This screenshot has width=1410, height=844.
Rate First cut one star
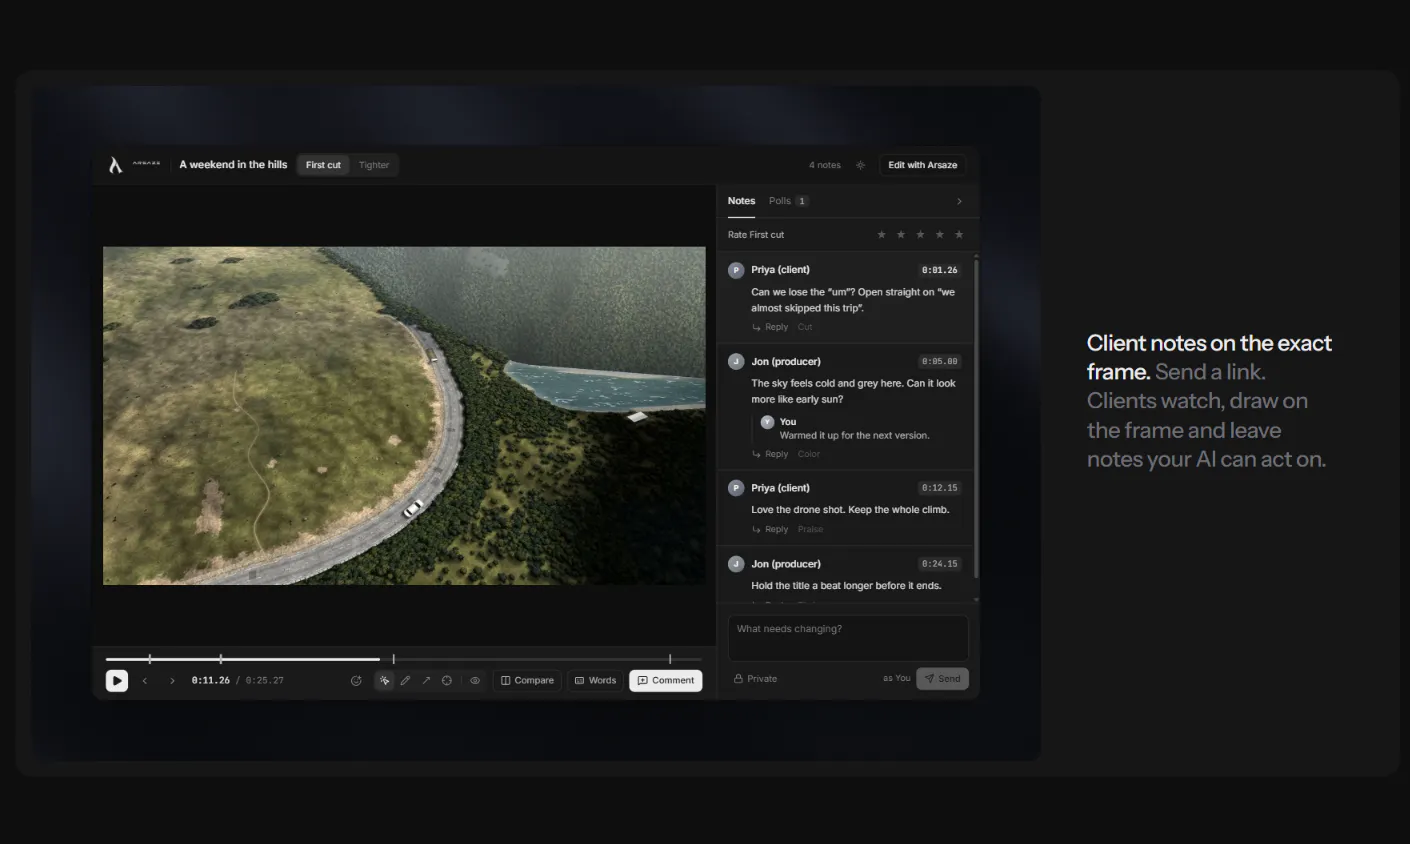click(x=881, y=234)
